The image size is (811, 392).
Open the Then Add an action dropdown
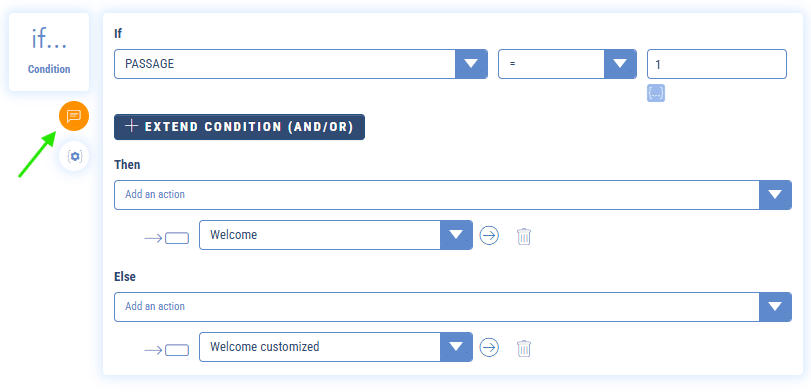click(453, 195)
